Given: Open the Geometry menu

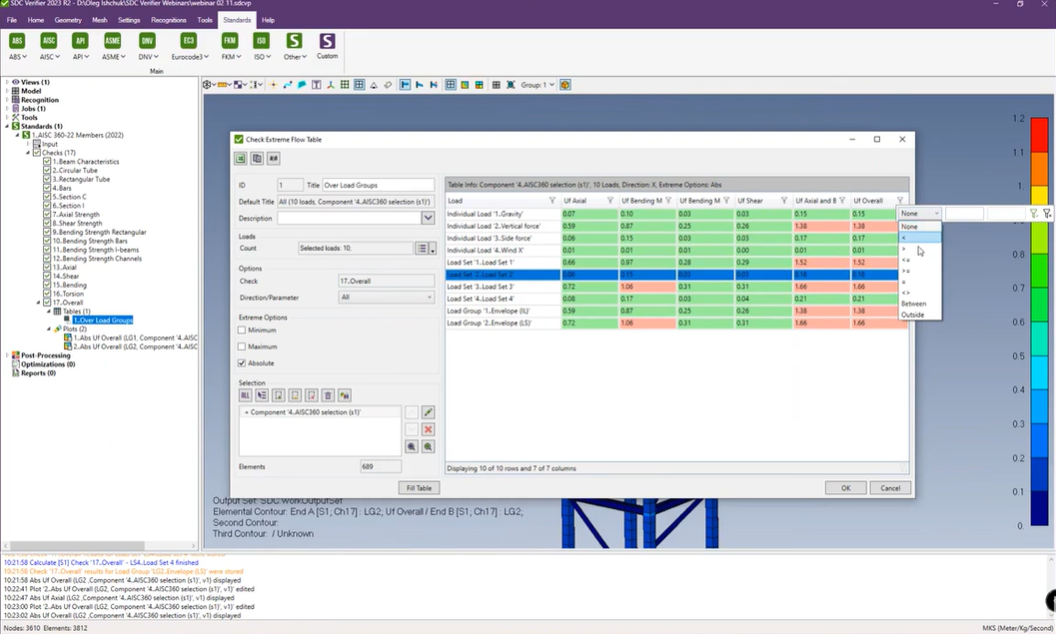Looking at the screenshot, I should (x=67, y=19).
